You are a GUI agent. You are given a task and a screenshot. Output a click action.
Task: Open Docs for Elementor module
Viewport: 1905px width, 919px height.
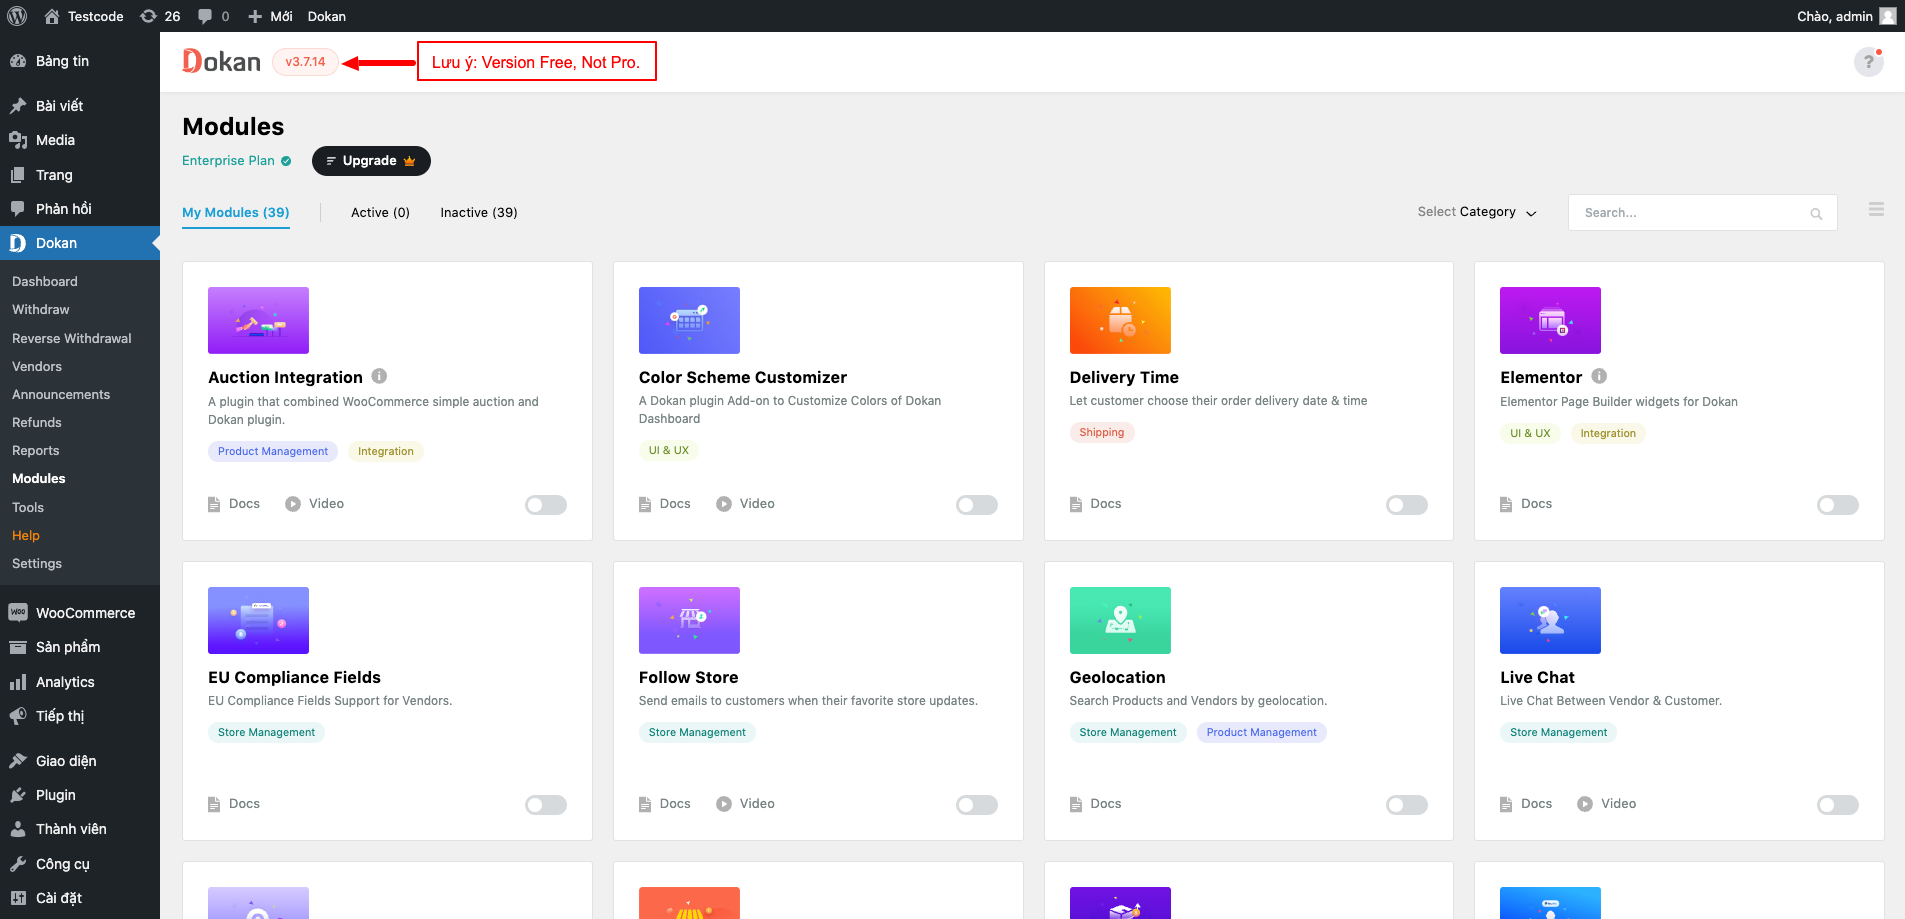click(1526, 504)
